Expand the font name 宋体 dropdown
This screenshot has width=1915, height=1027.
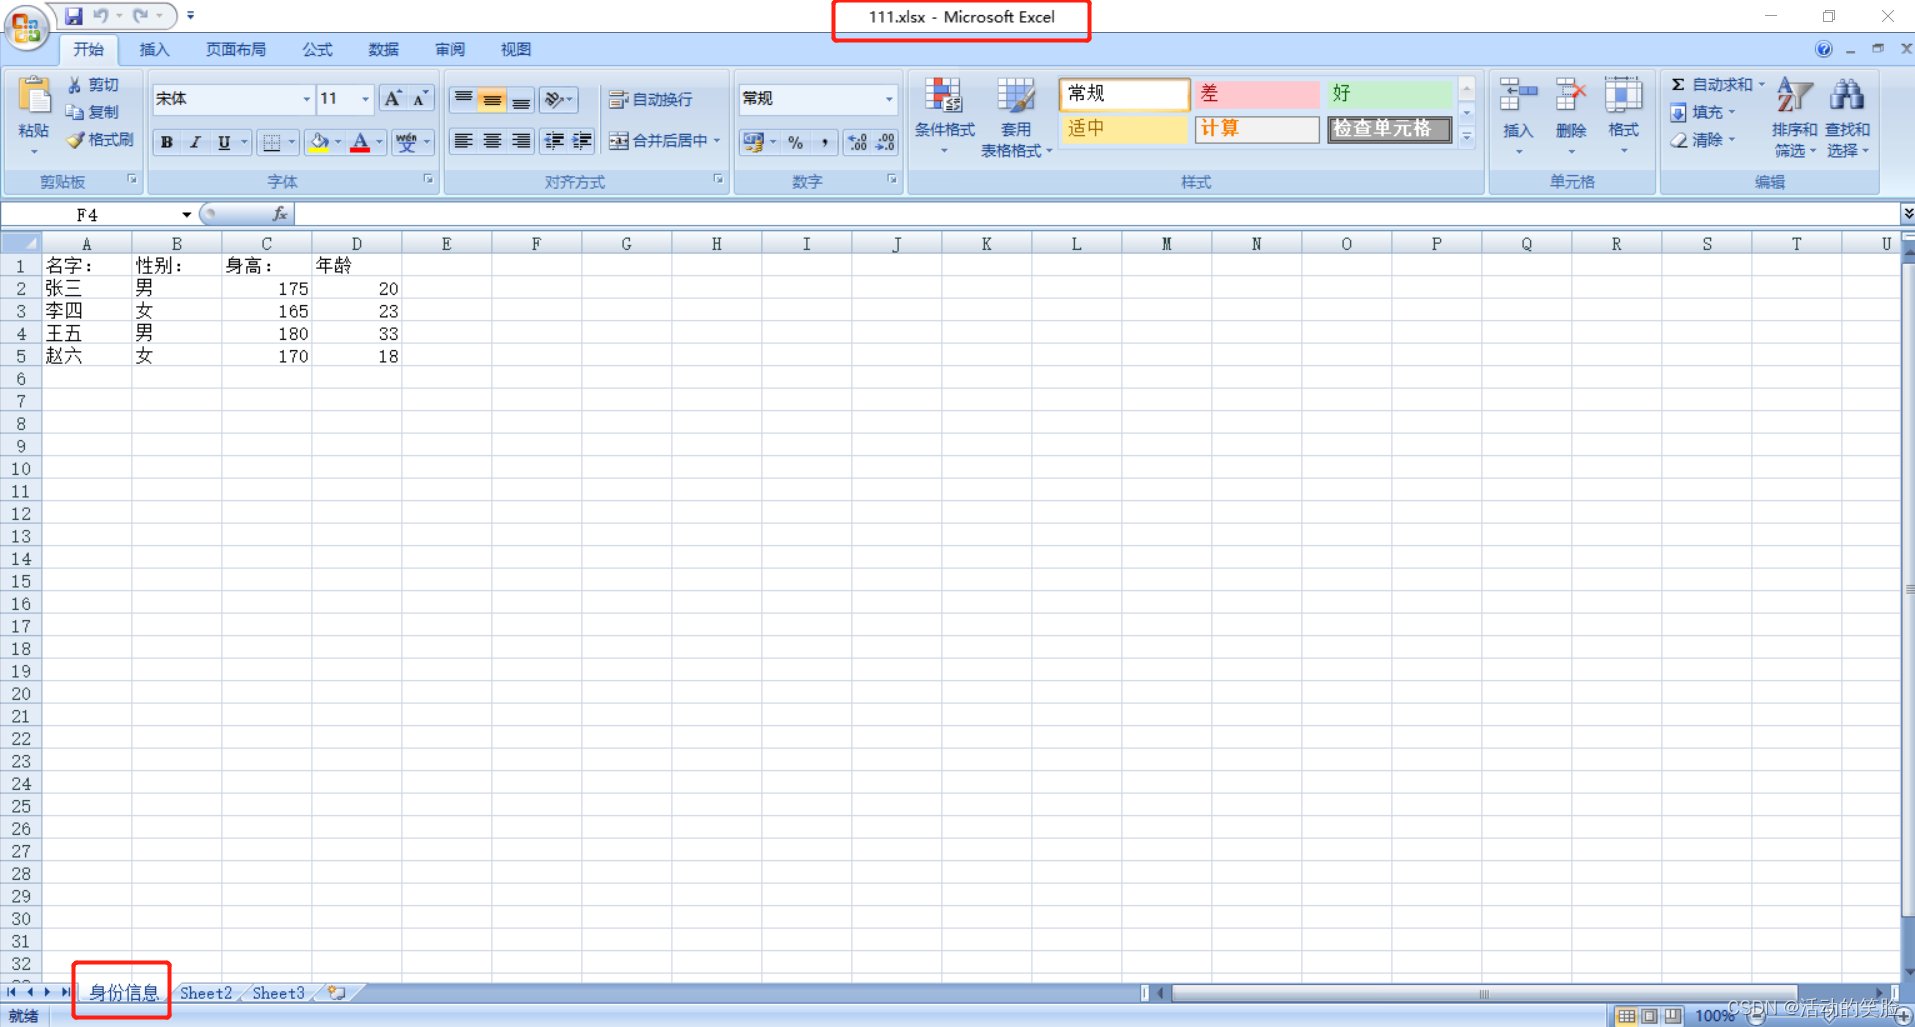[x=306, y=99]
